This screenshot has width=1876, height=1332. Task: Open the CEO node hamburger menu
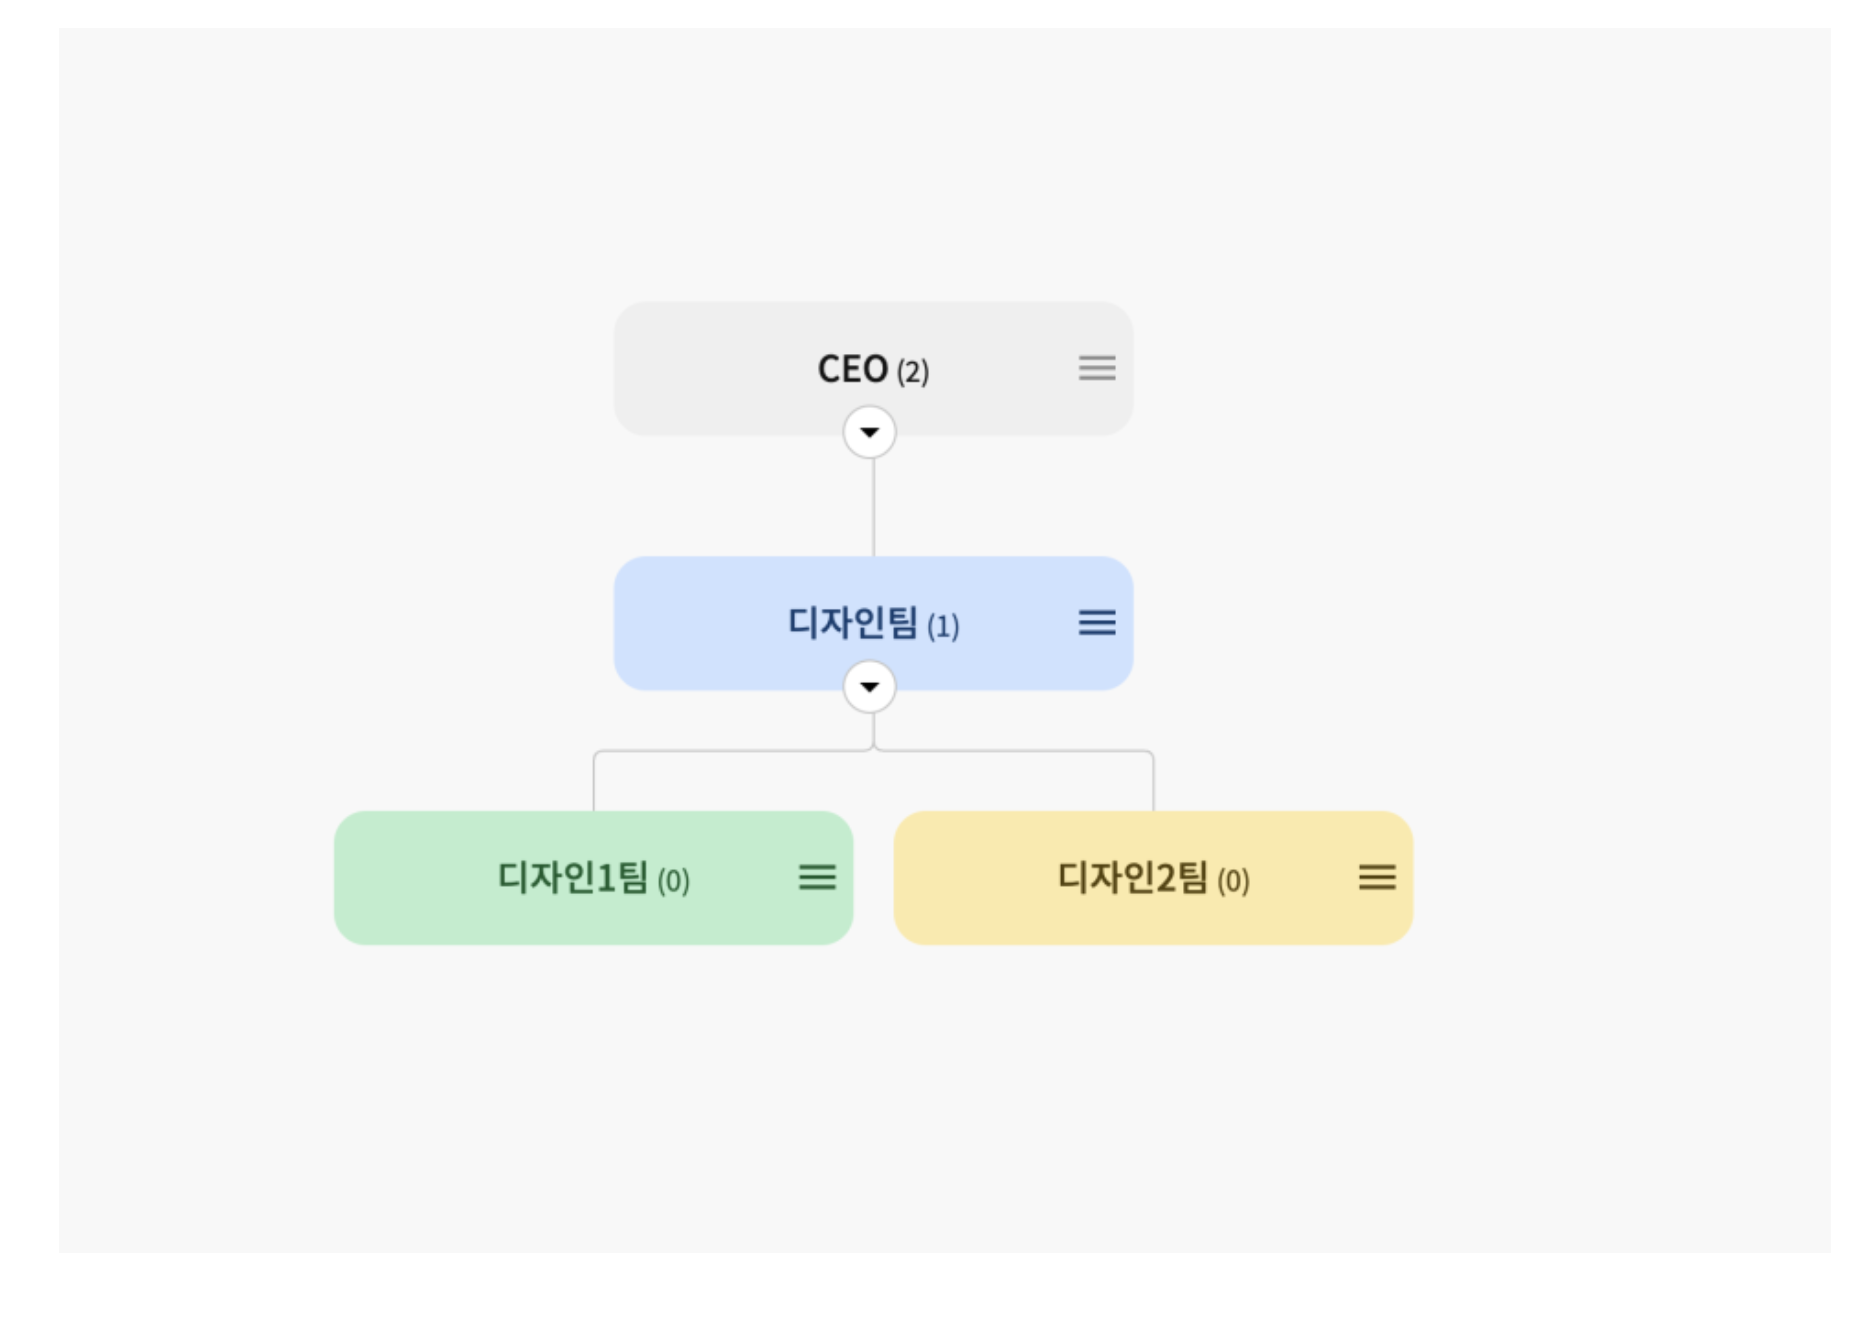point(1097,368)
